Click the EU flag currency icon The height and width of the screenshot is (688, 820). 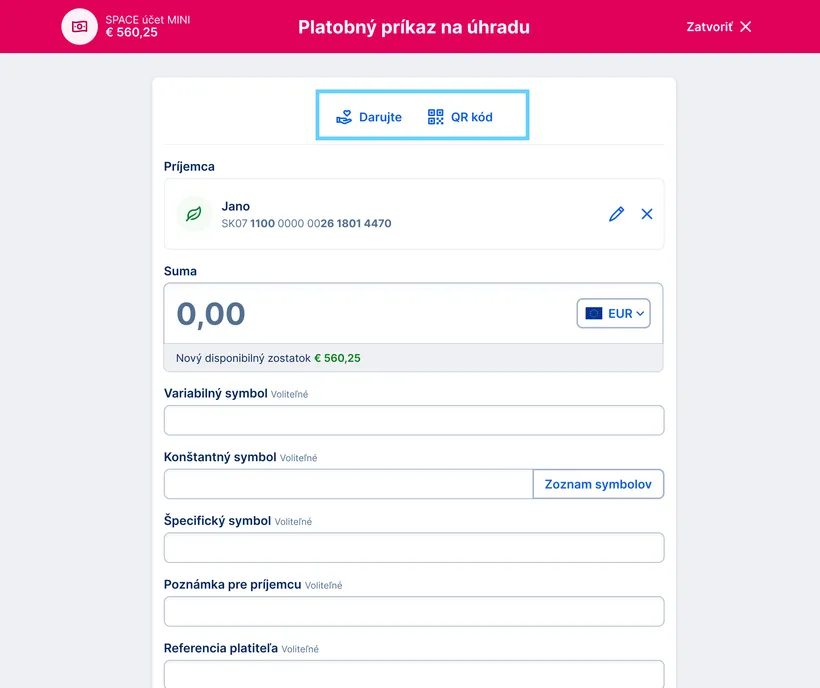594,313
